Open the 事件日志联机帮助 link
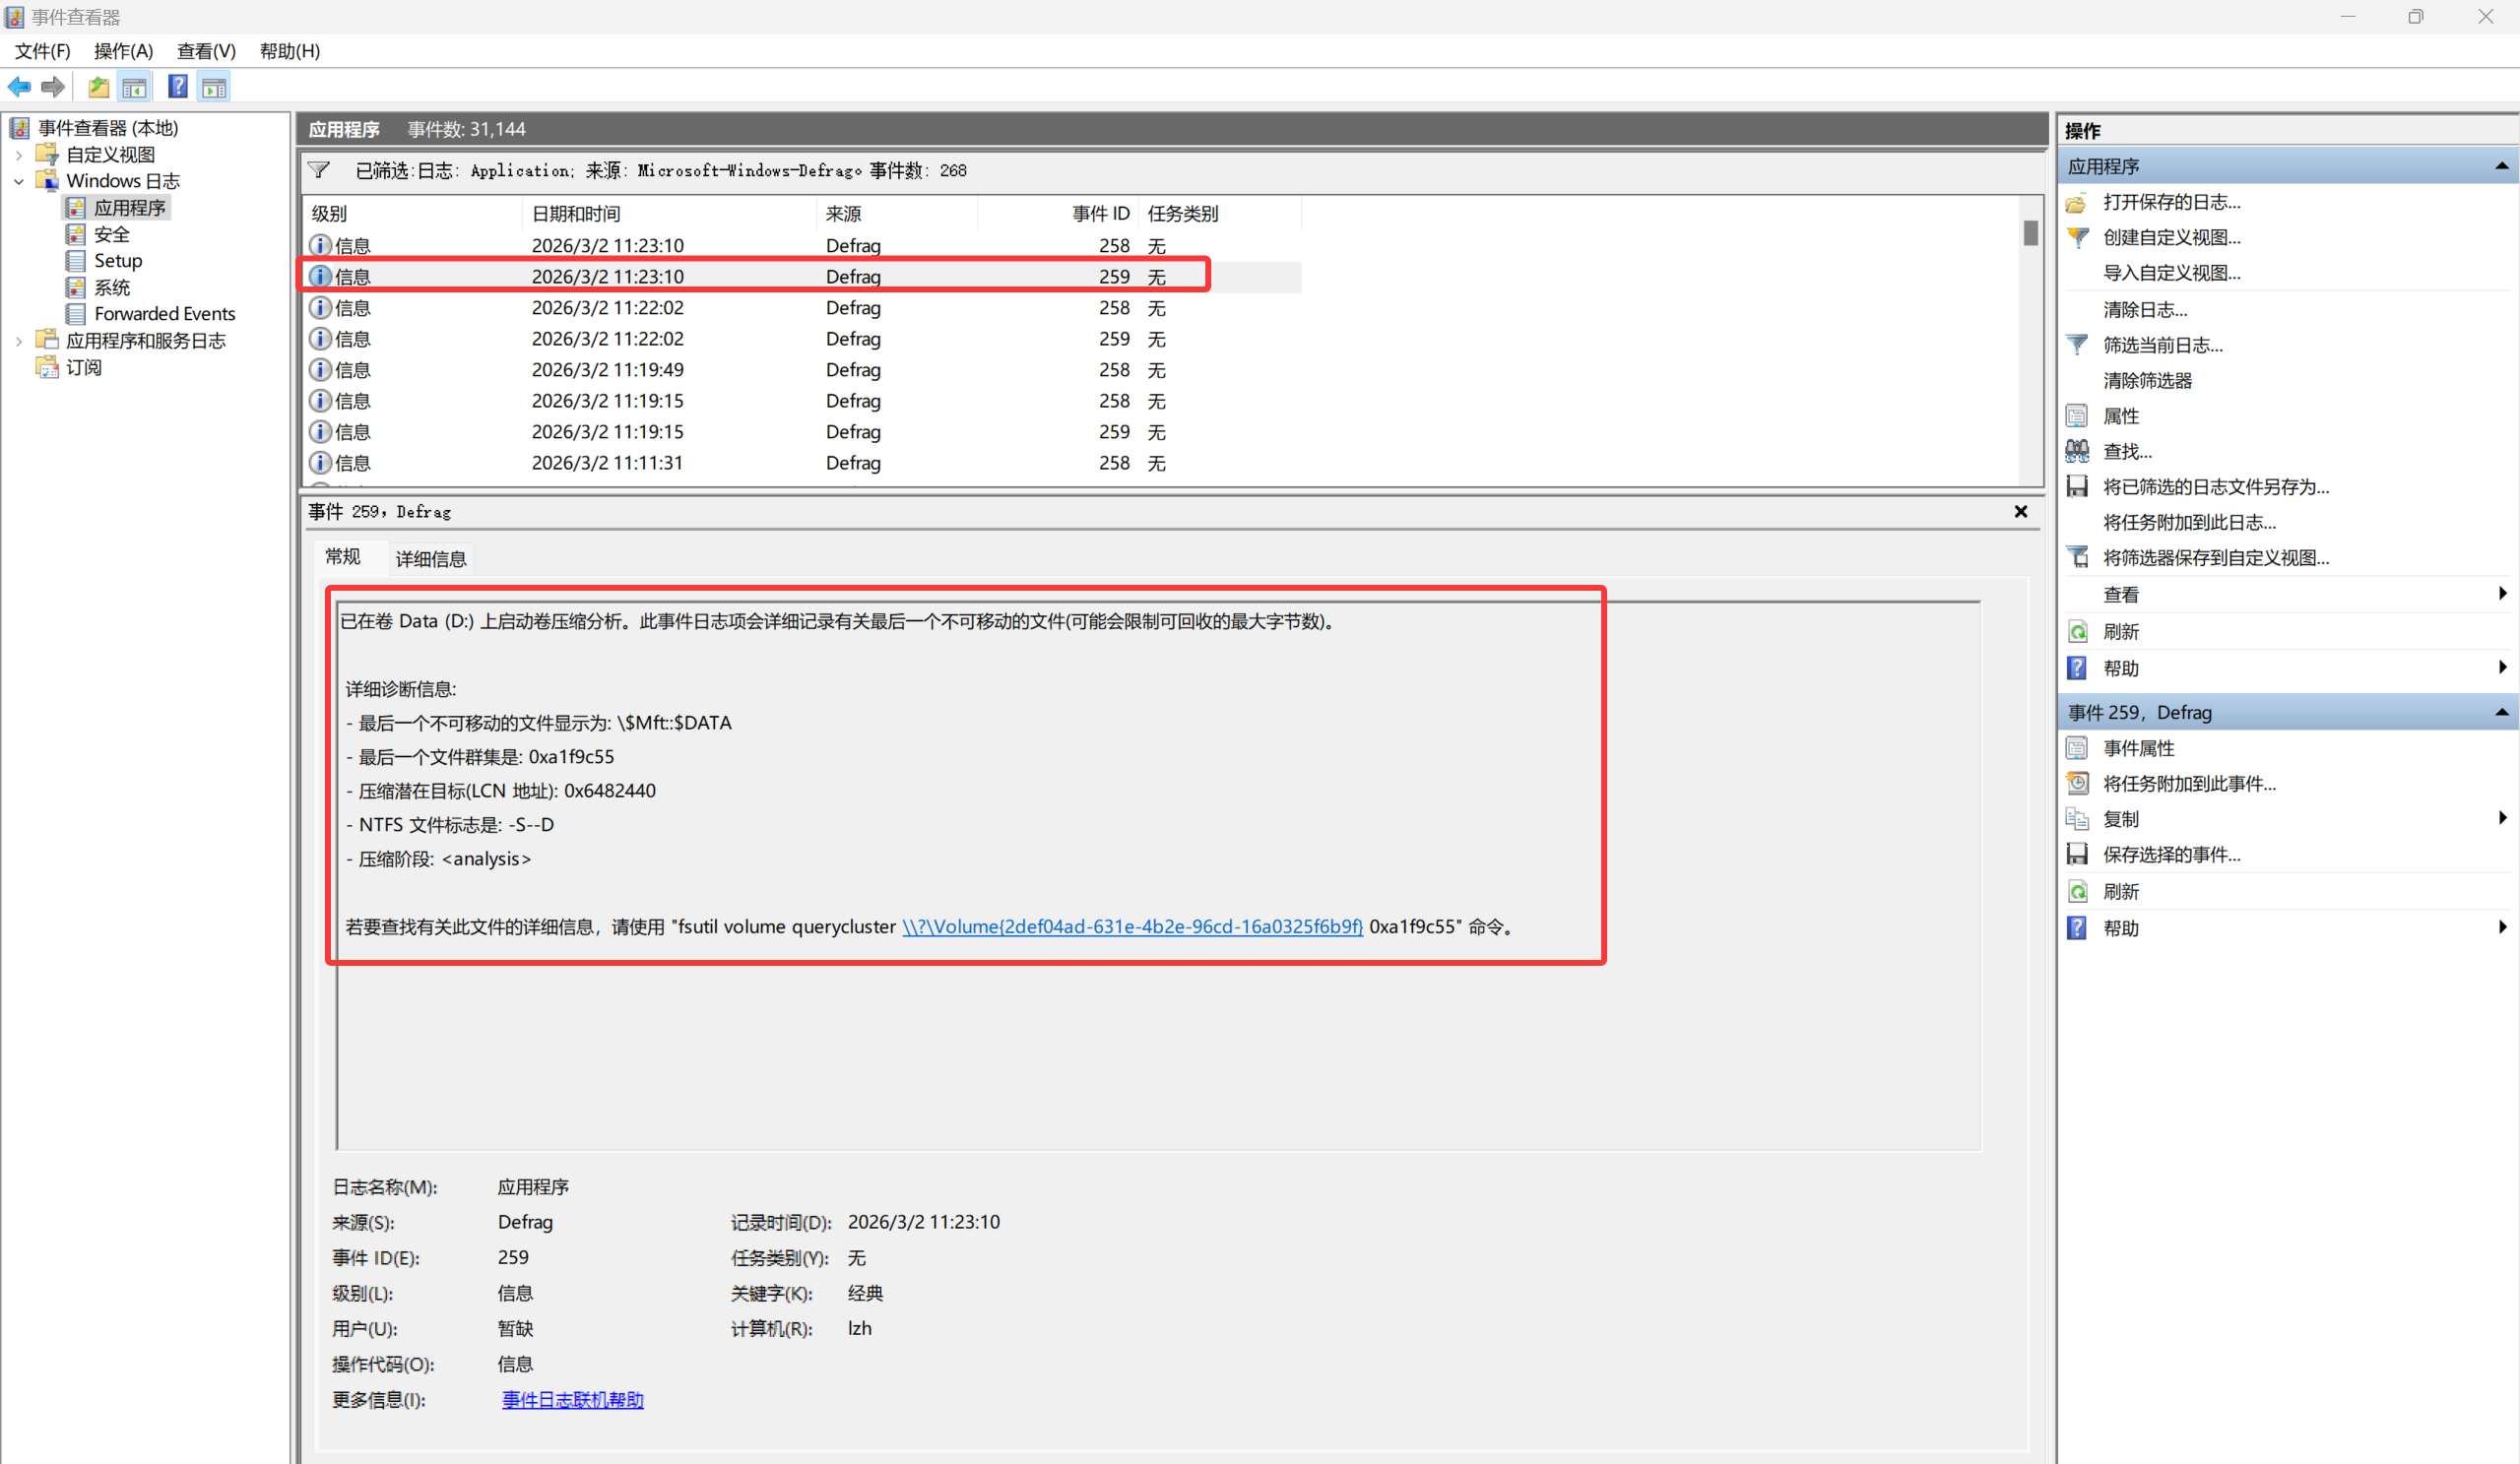Image resolution: width=2520 pixels, height=1464 pixels. click(572, 1399)
